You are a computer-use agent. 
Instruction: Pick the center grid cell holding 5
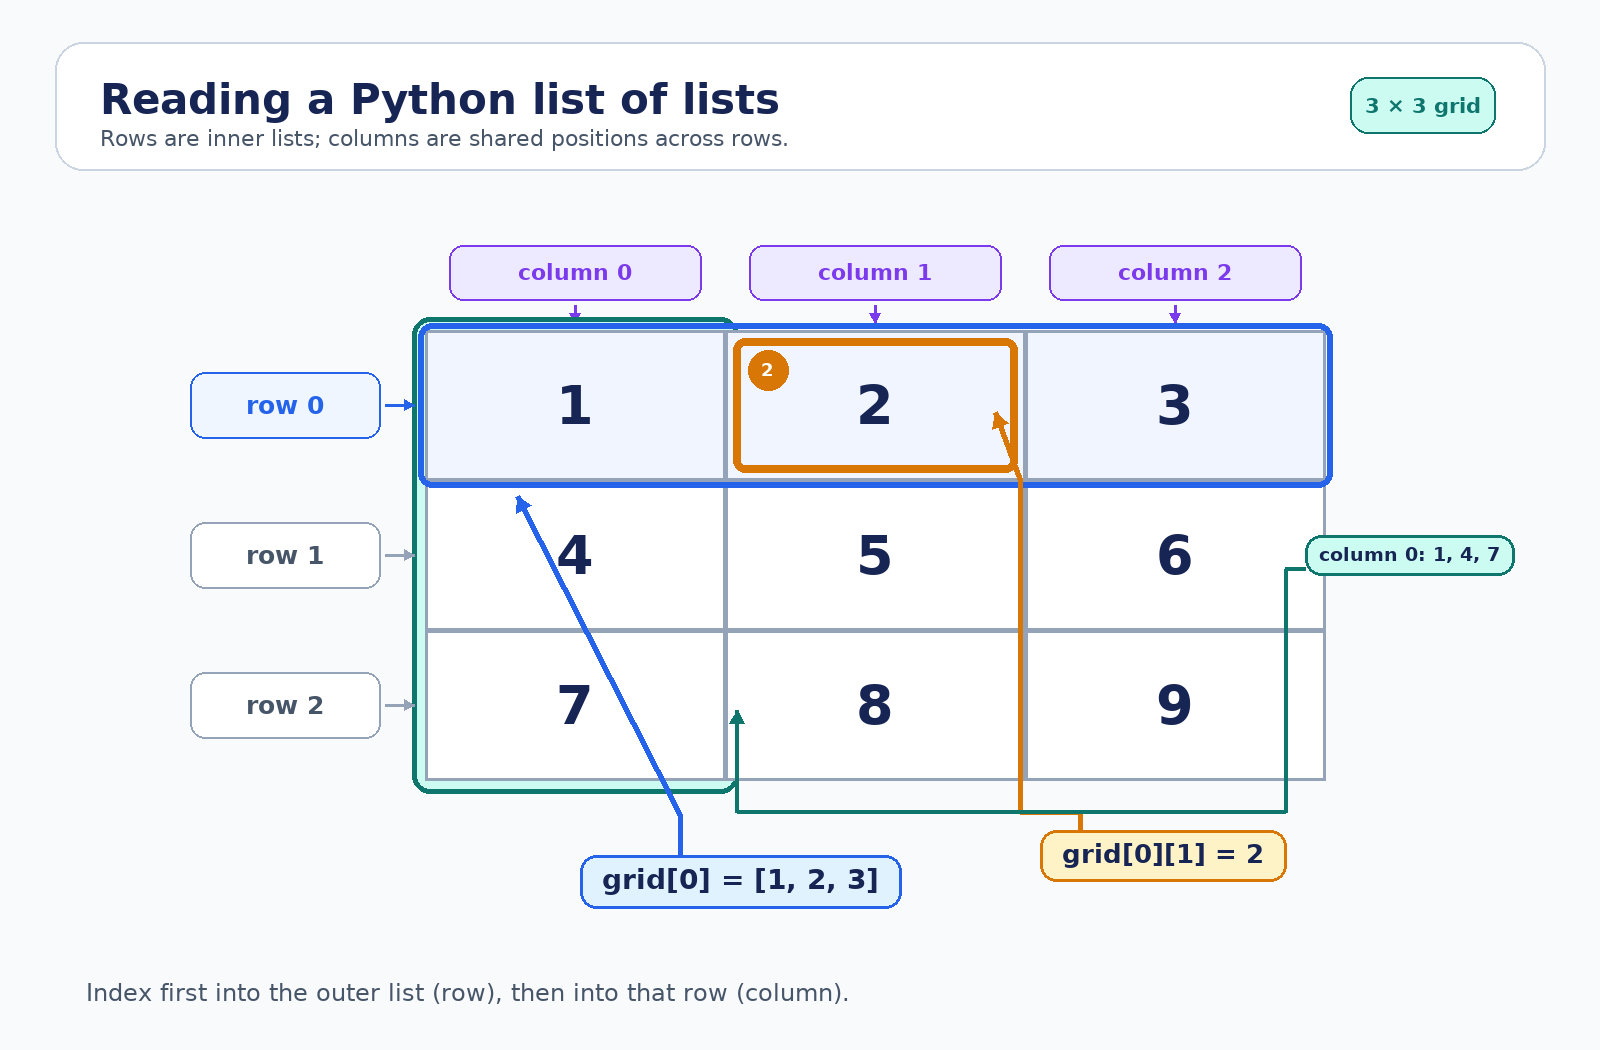click(x=875, y=555)
